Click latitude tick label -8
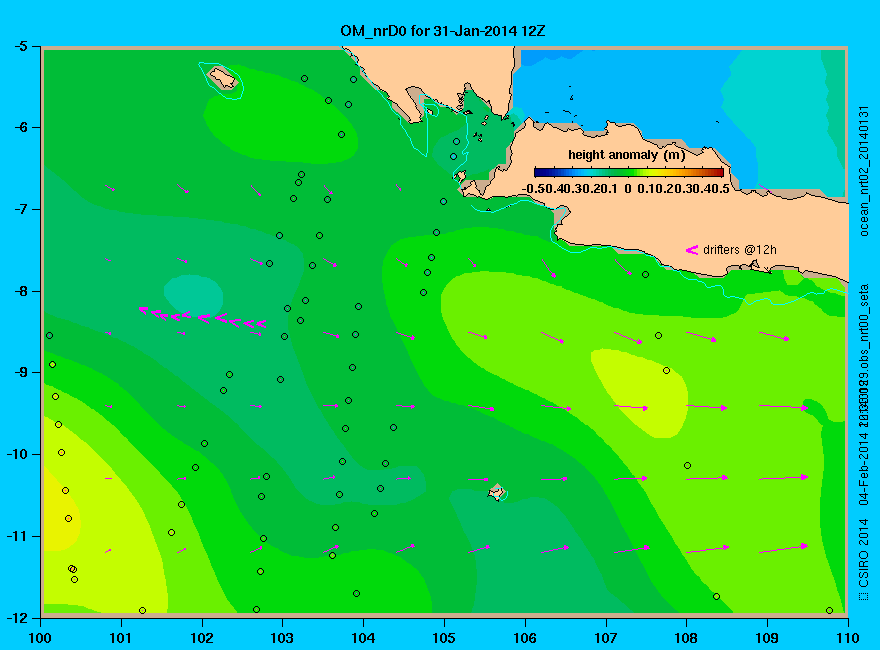Viewport: 880px width, 650px height. (19, 291)
